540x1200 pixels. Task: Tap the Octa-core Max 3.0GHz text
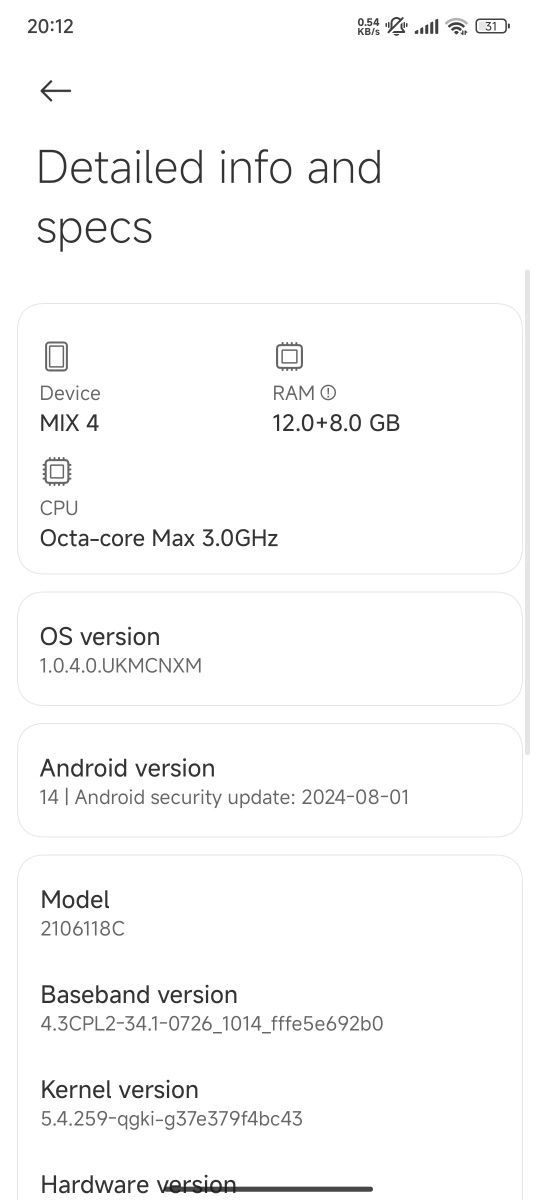click(159, 538)
